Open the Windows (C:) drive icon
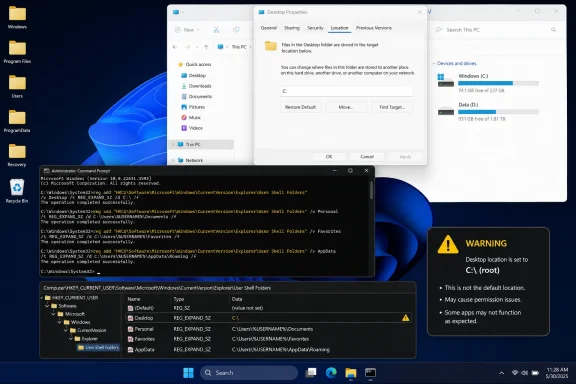This screenshot has width=576, height=384. [446, 80]
